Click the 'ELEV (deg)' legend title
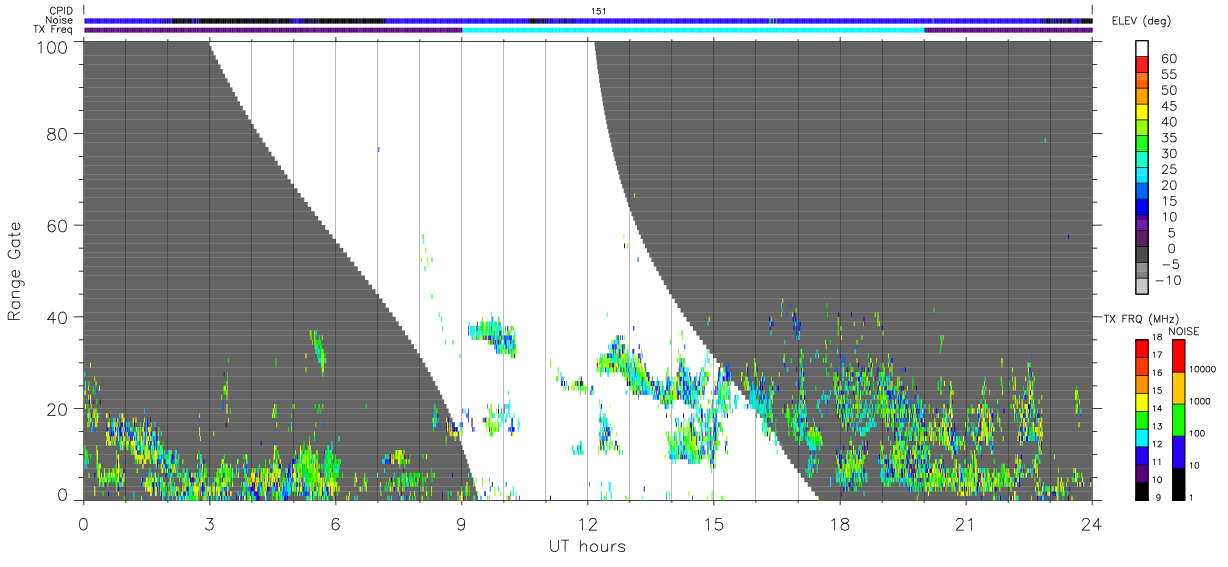 [1142, 21]
